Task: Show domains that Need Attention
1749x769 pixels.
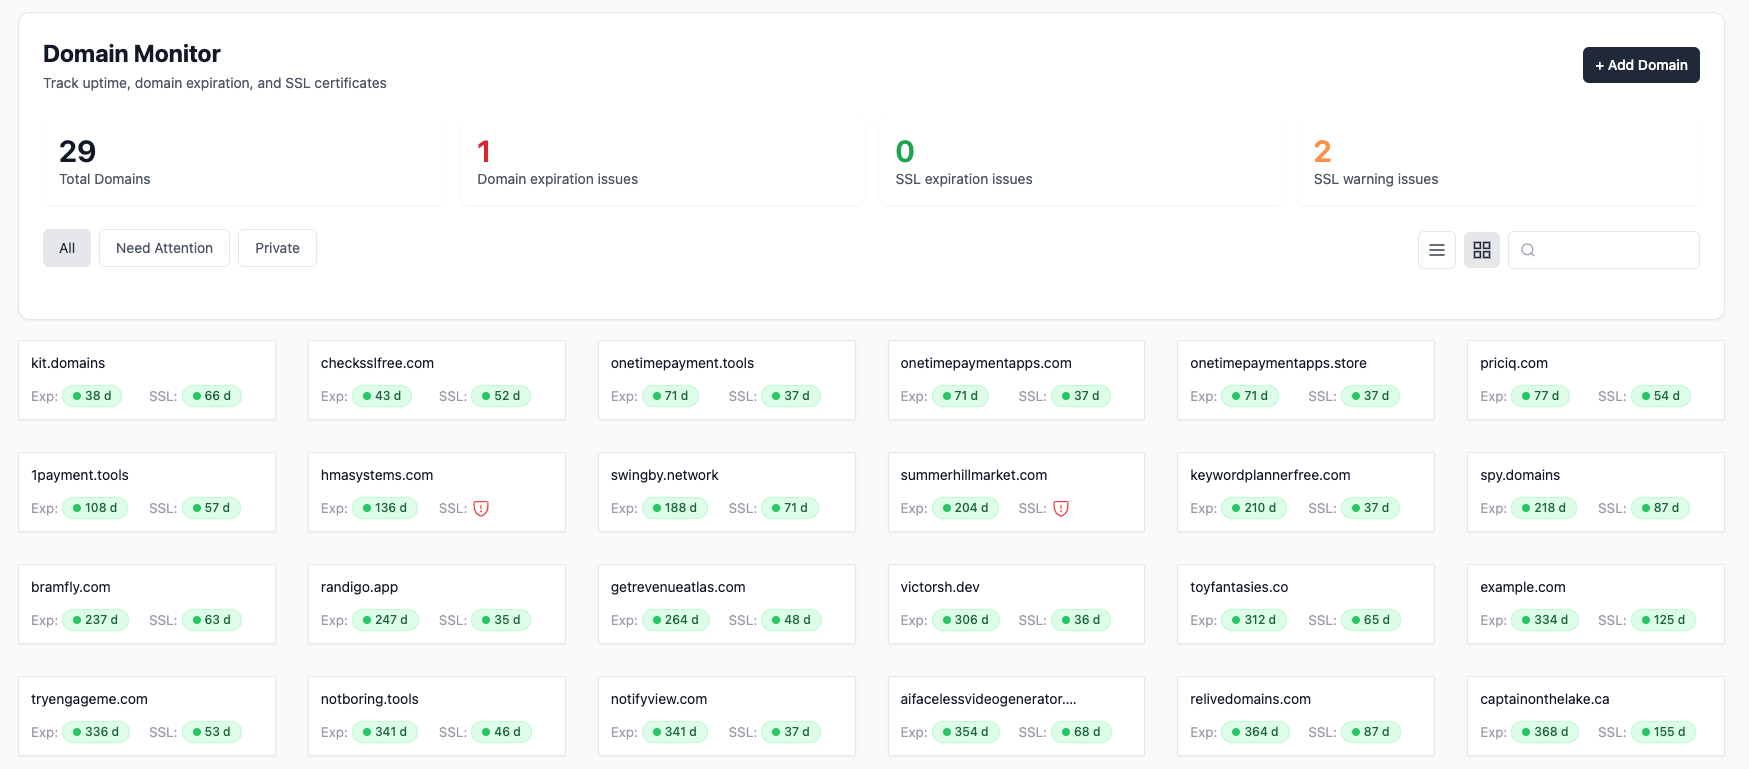Action: pyautogui.click(x=164, y=248)
